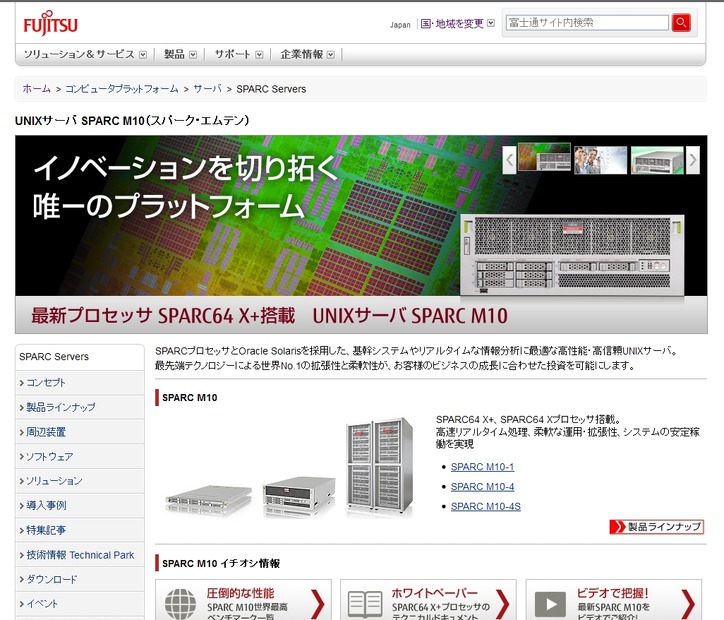724x620 pixels.
Task: Click the play icon on ビデオで把握 card
Action: 550,604
